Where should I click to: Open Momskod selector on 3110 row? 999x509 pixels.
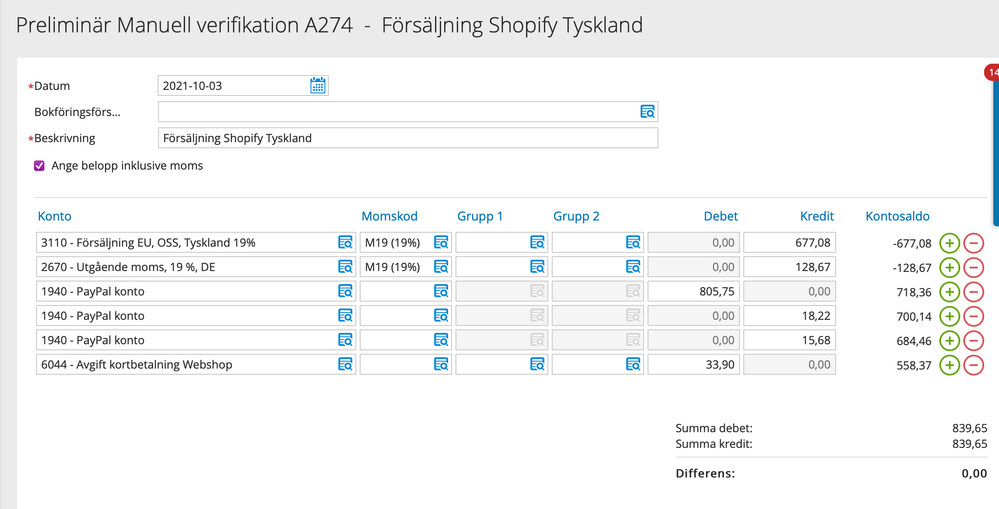coord(441,242)
